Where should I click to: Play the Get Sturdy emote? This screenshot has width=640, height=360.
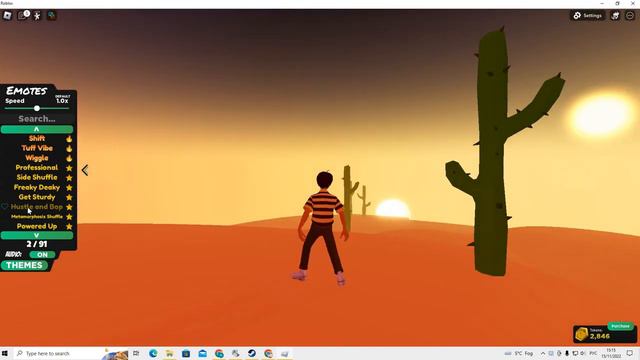(37, 197)
